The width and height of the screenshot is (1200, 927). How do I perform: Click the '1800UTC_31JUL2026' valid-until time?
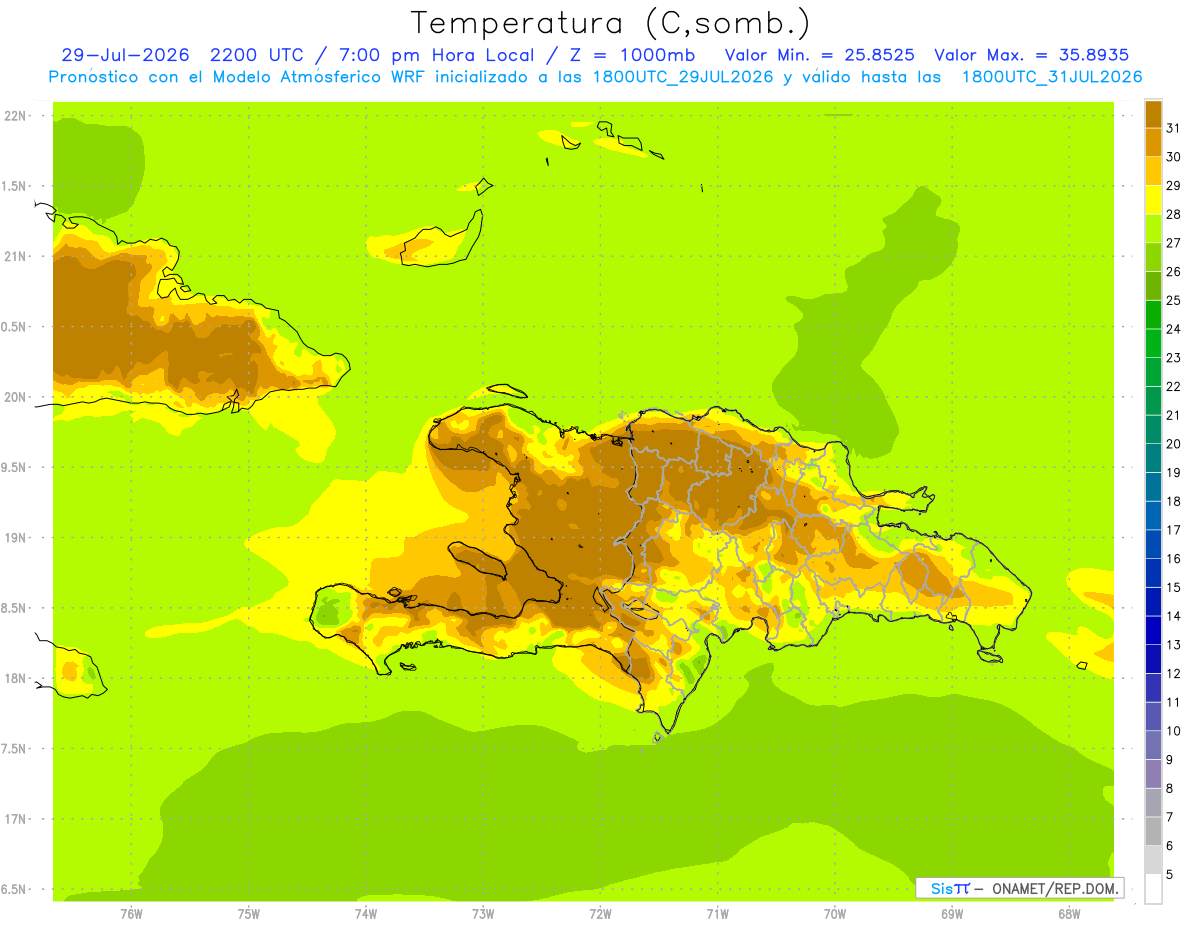click(x=1052, y=77)
